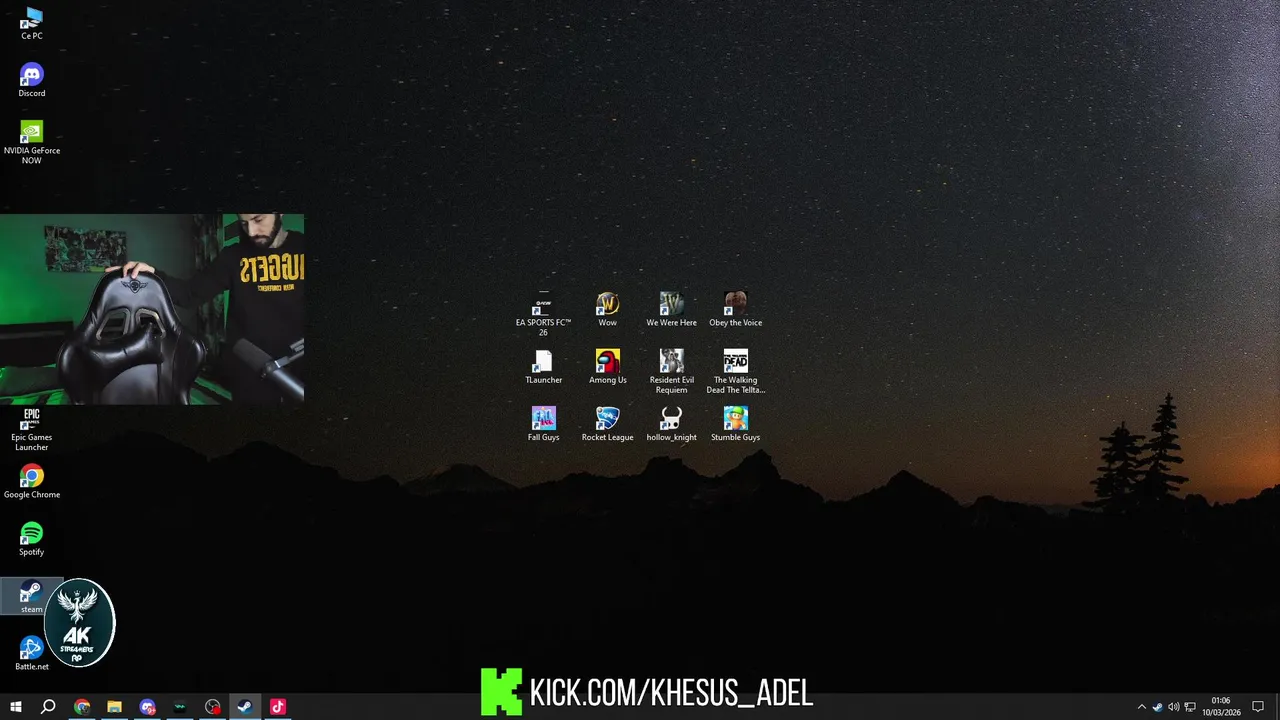This screenshot has width=1280, height=720.
Task: Open the volume control in tray
Action: point(1174,707)
